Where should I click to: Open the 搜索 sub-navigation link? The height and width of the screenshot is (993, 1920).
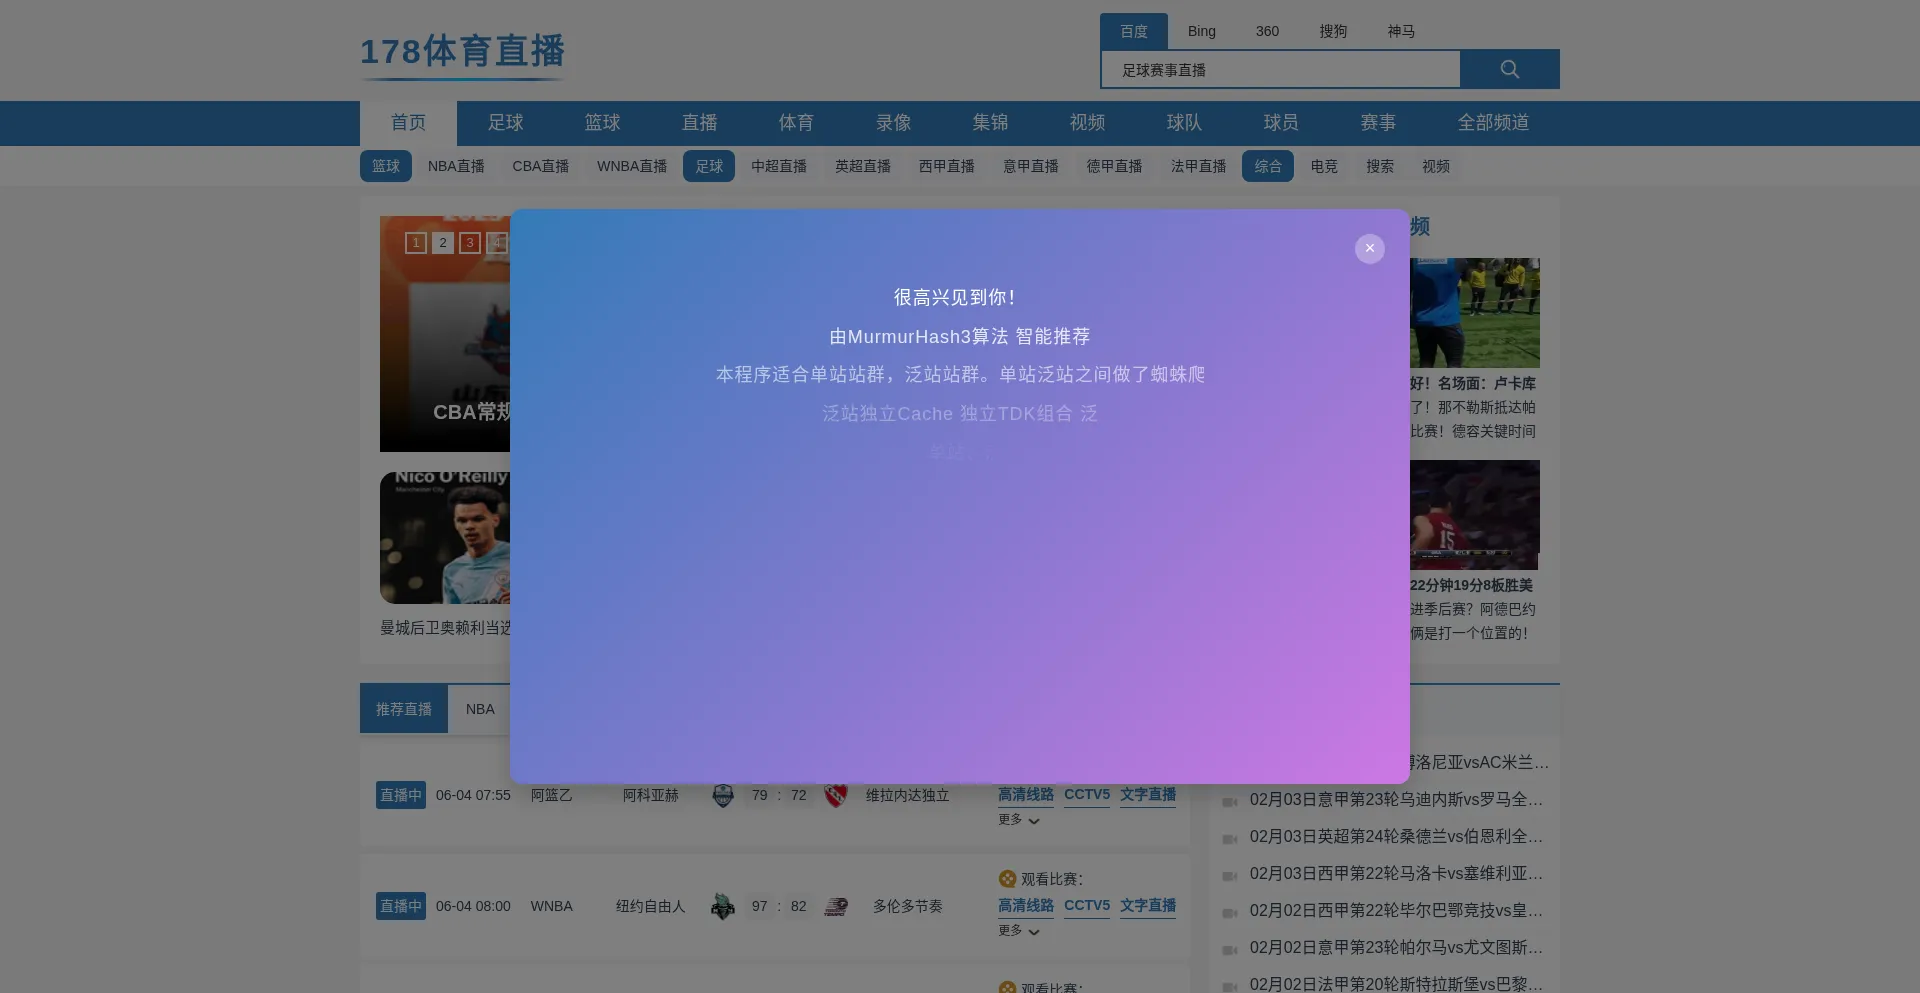pos(1380,166)
